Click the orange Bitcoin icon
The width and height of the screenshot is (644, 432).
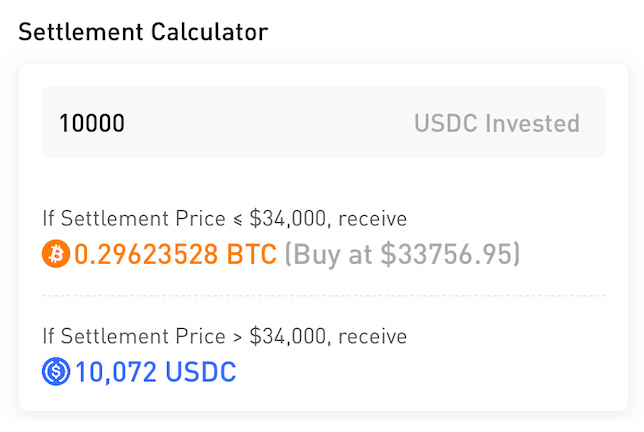(x=56, y=254)
